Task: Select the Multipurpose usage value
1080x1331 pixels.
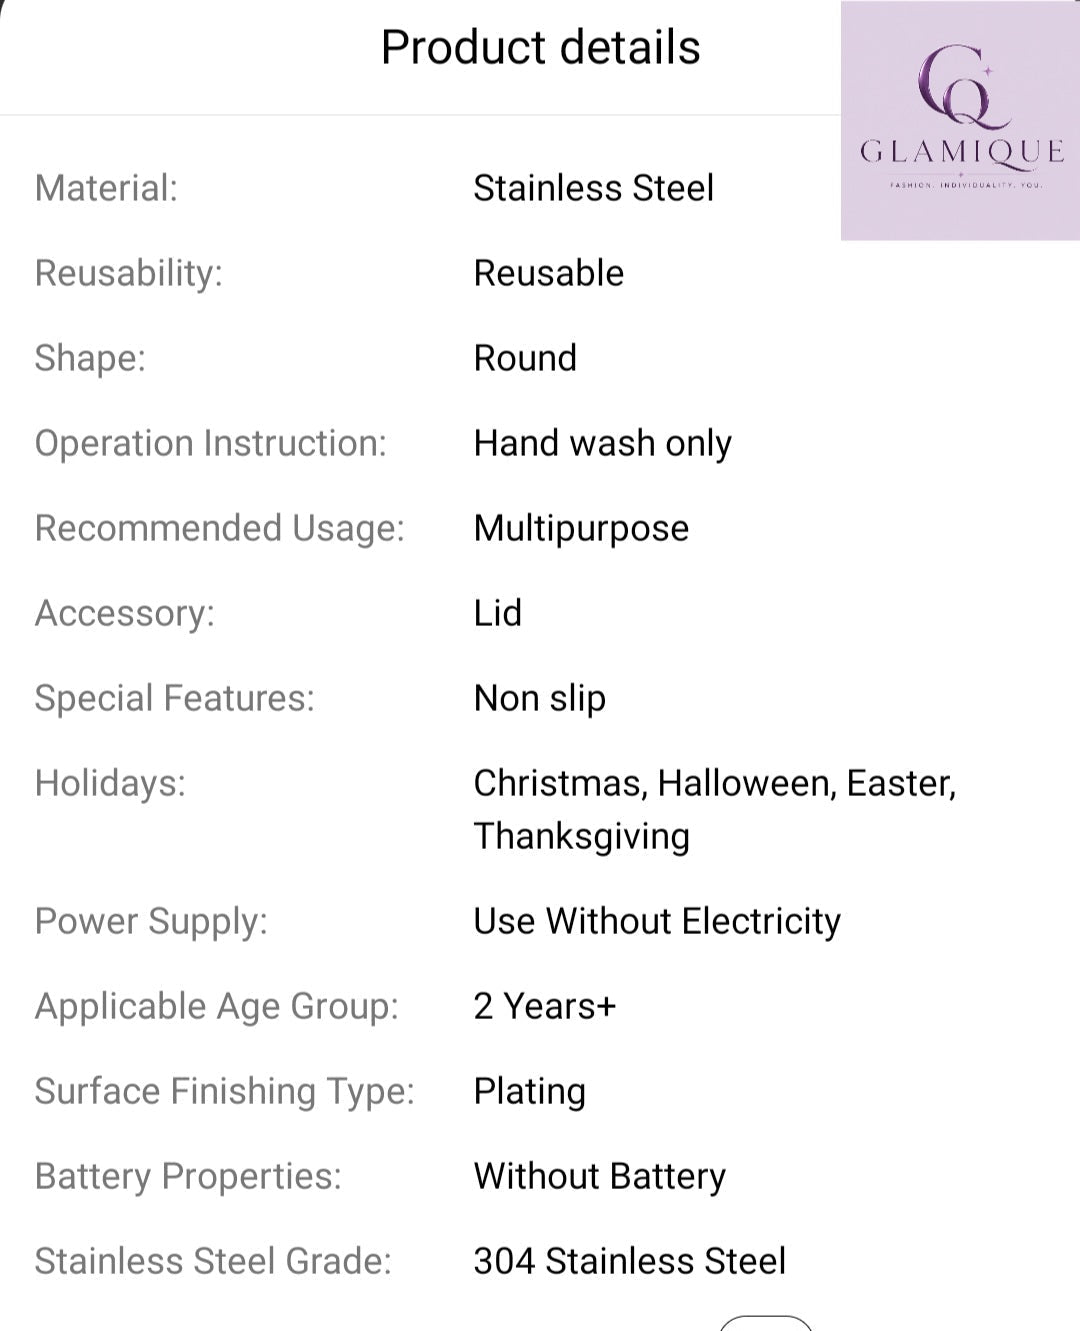Action: 581,528
